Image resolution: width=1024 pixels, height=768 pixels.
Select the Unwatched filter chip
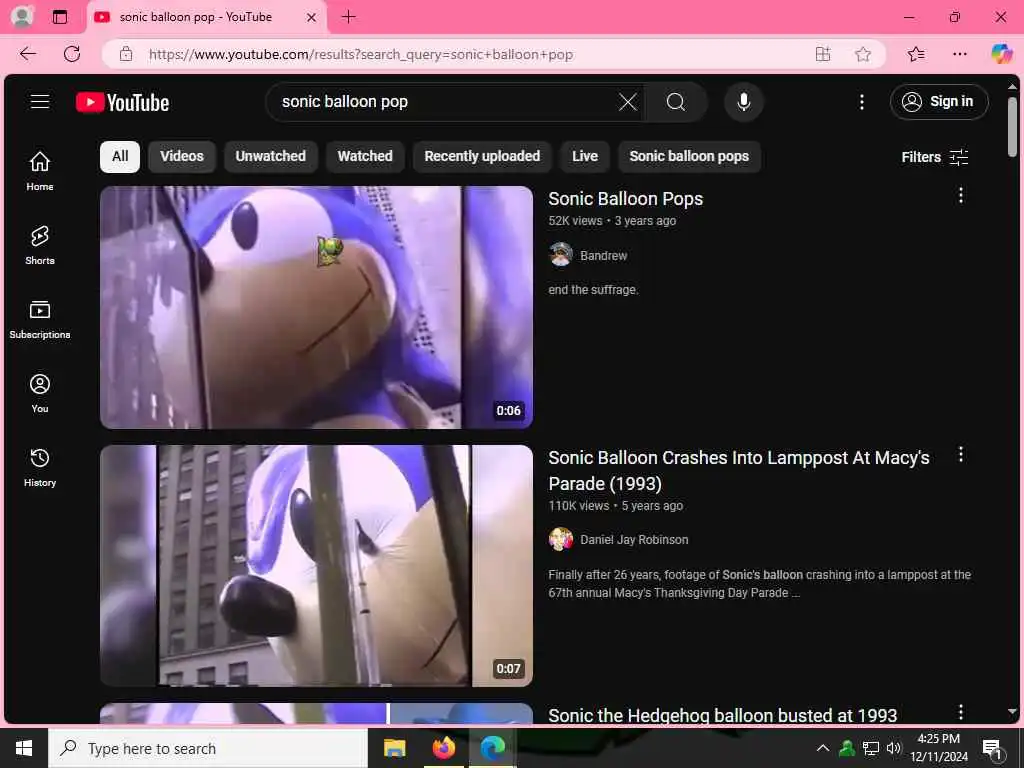[270, 157]
